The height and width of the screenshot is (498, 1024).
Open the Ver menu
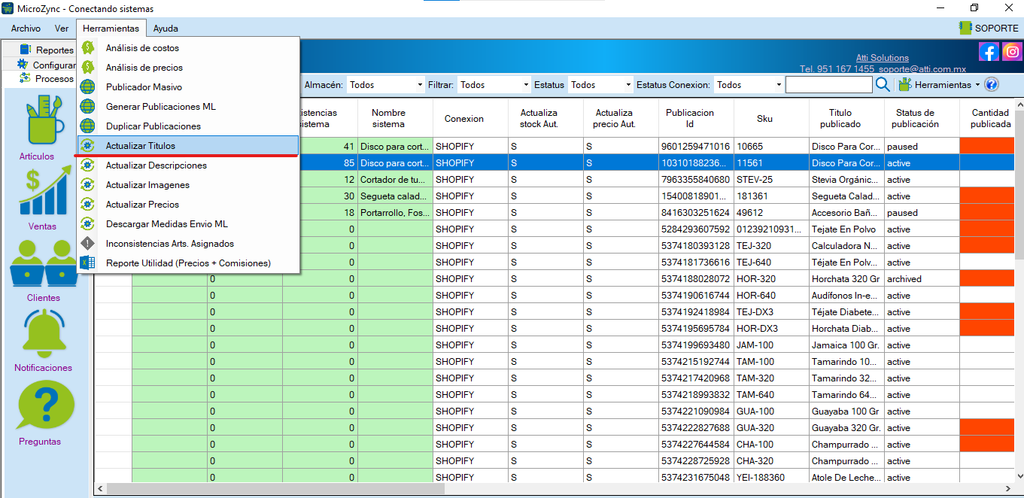click(61, 28)
